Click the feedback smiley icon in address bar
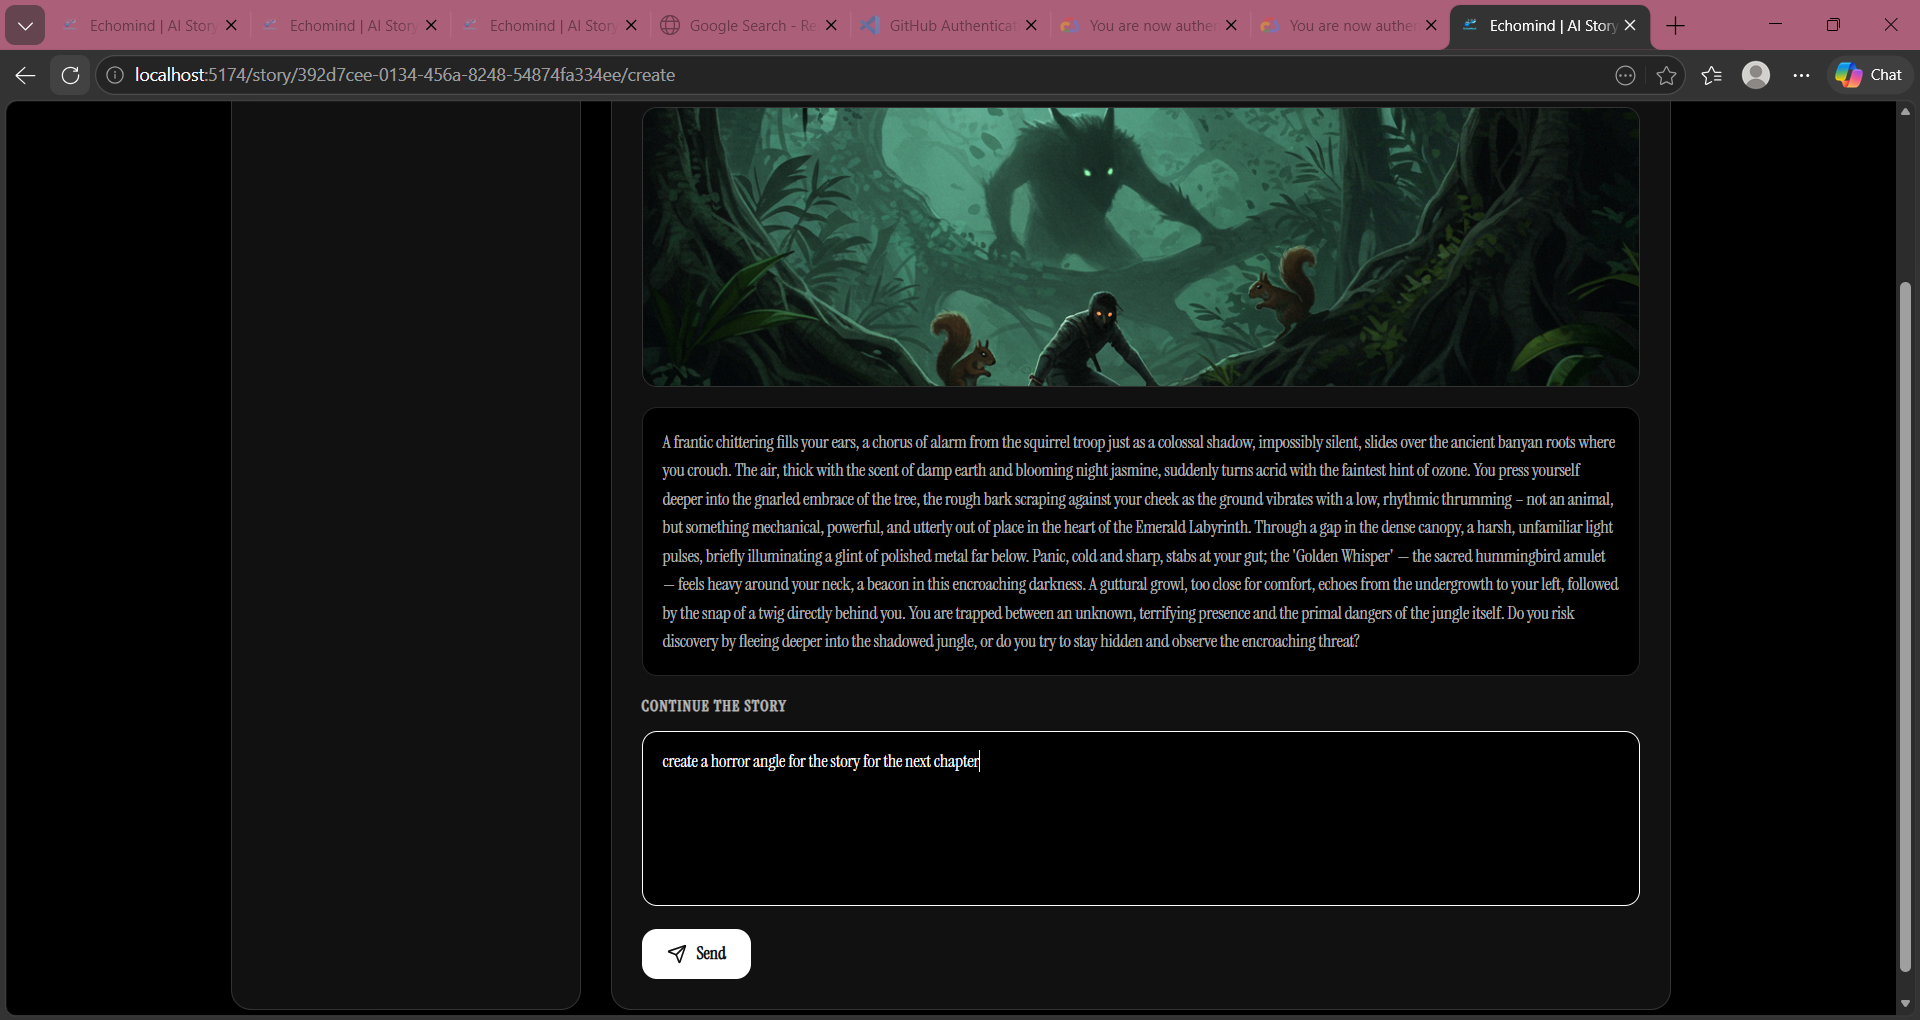The width and height of the screenshot is (1920, 1020). point(1625,75)
